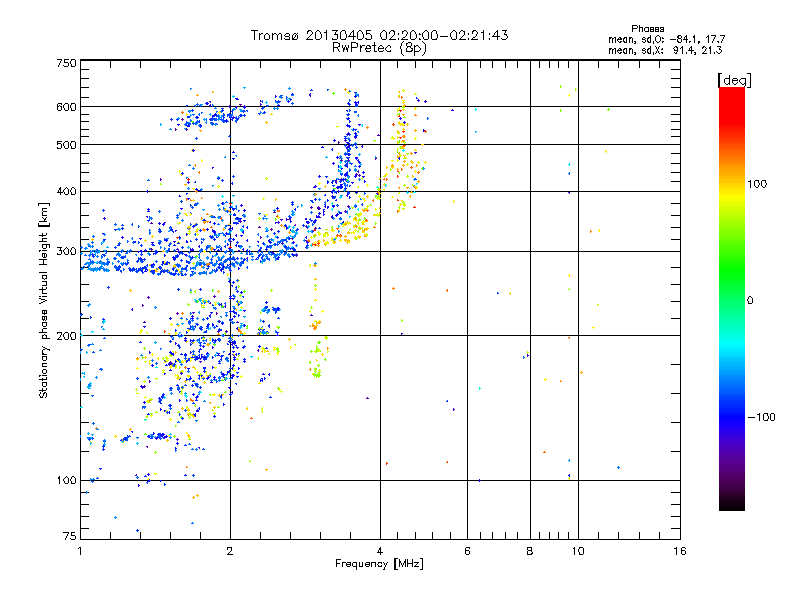Click the colorbar tick label '0'
Viewport: 800px width, 600px height.
click(750, 301)
